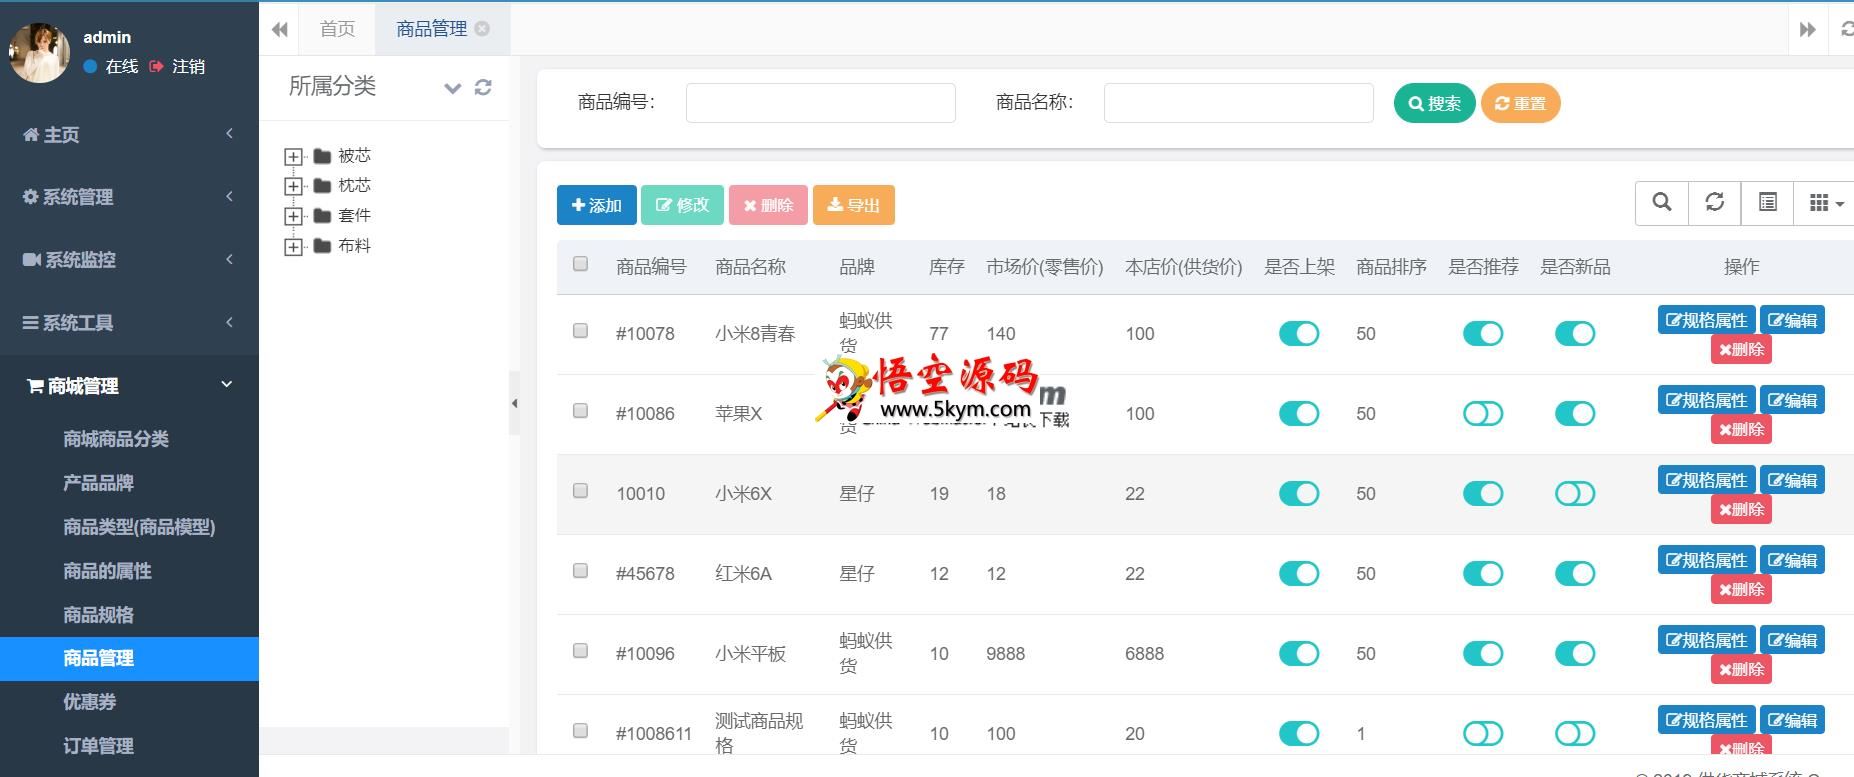Expand the 枕芯 tree node plus box

coord(293,187)
